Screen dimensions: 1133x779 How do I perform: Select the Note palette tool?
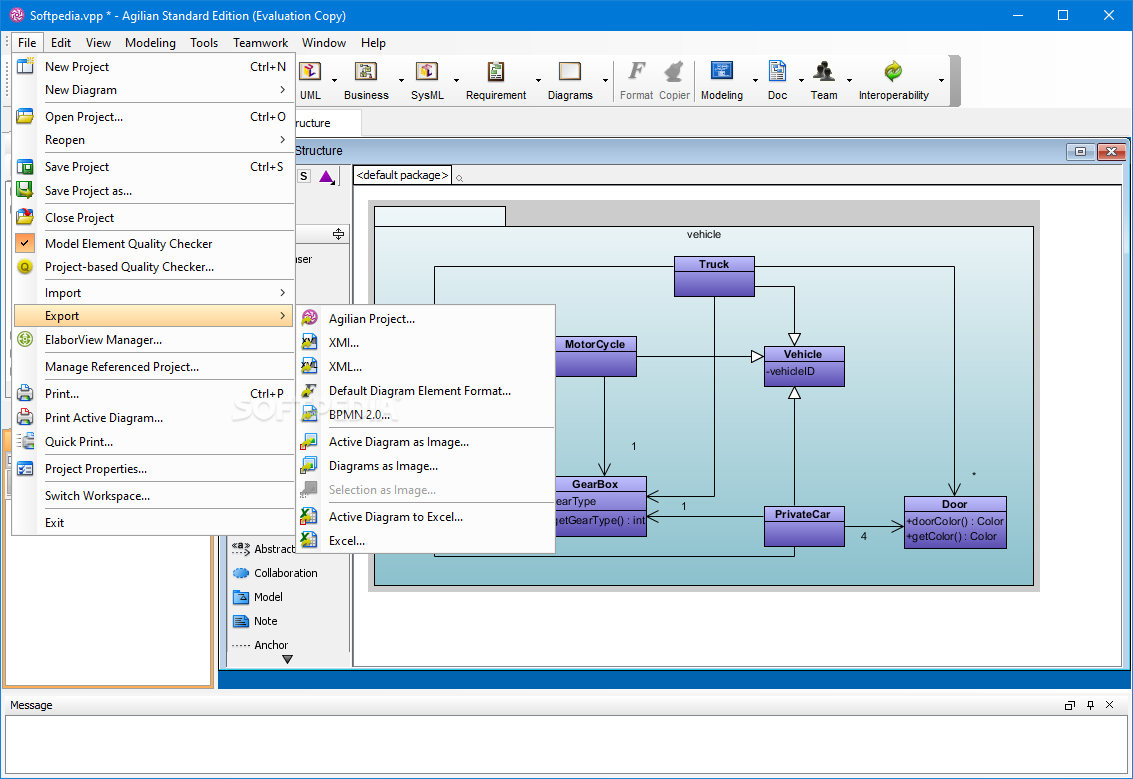point(255,621)
